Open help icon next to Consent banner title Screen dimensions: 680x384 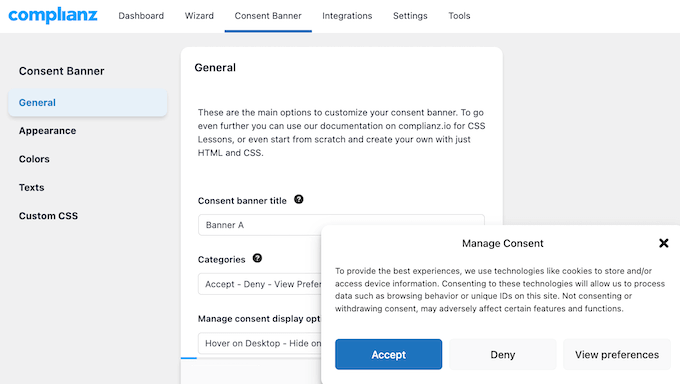tap(299, 200)
